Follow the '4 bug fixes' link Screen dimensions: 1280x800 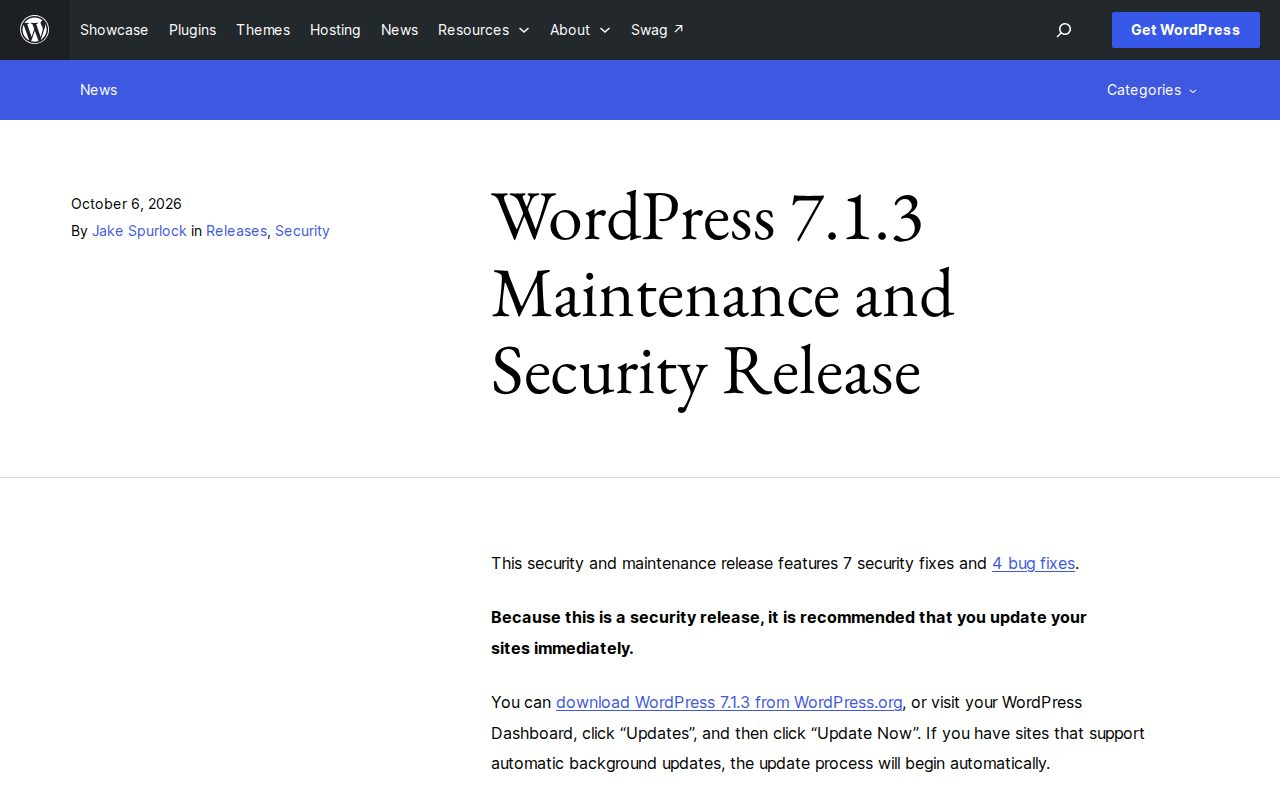[1033, 563]
